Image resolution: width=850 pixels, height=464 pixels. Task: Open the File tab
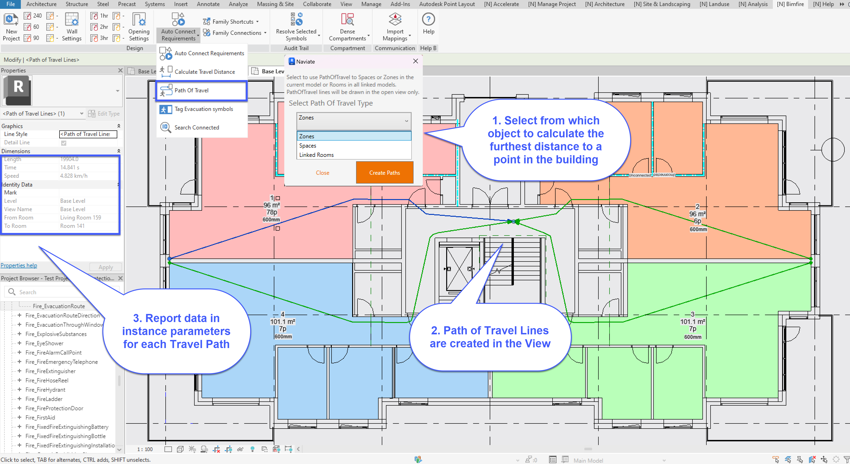click(10, 4)
